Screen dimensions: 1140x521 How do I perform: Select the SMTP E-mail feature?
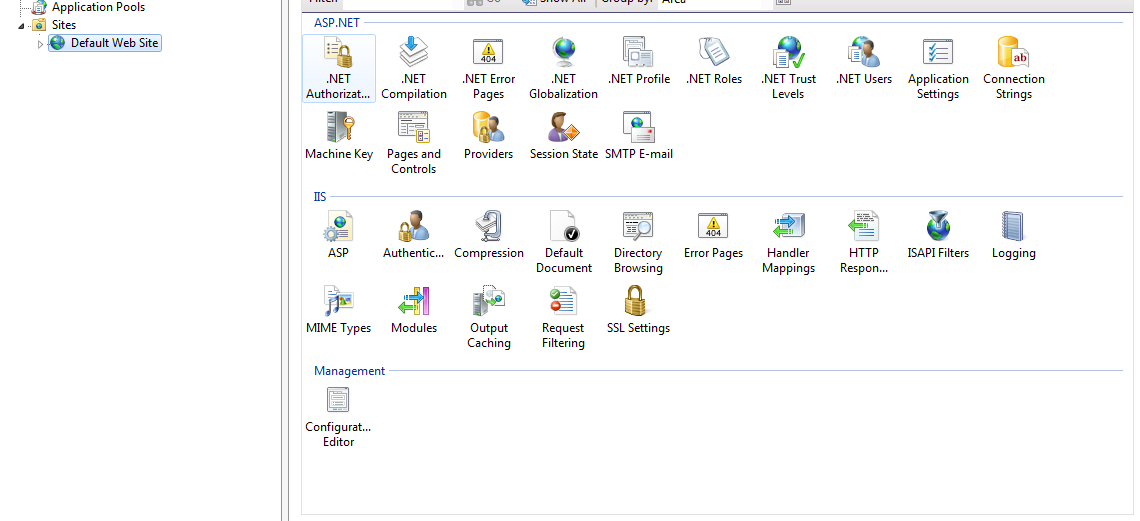tap(638, 136)
